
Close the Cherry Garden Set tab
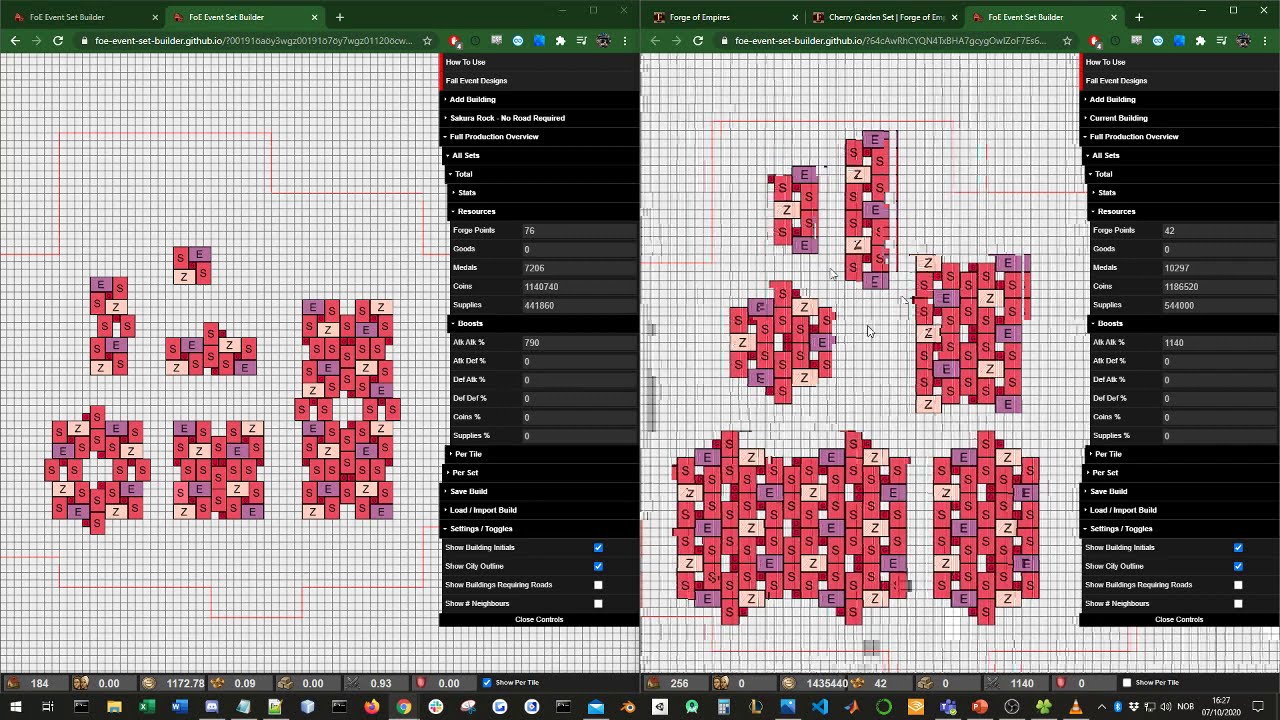(954, 17)
